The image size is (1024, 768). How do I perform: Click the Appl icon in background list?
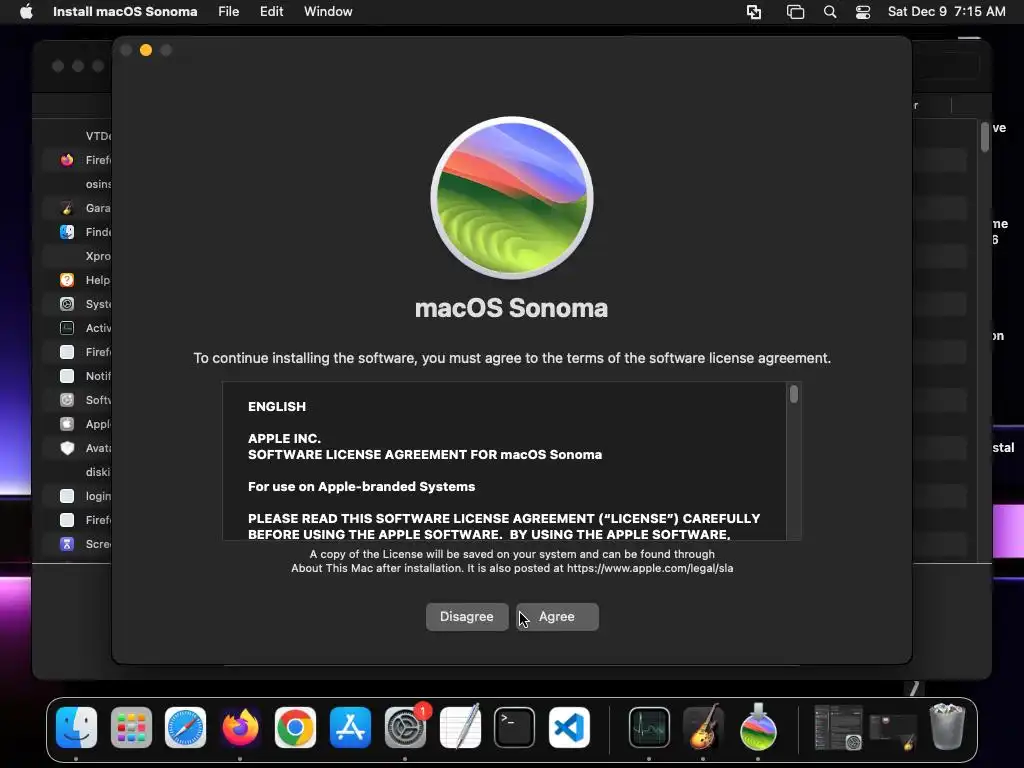tap(67, 424)
